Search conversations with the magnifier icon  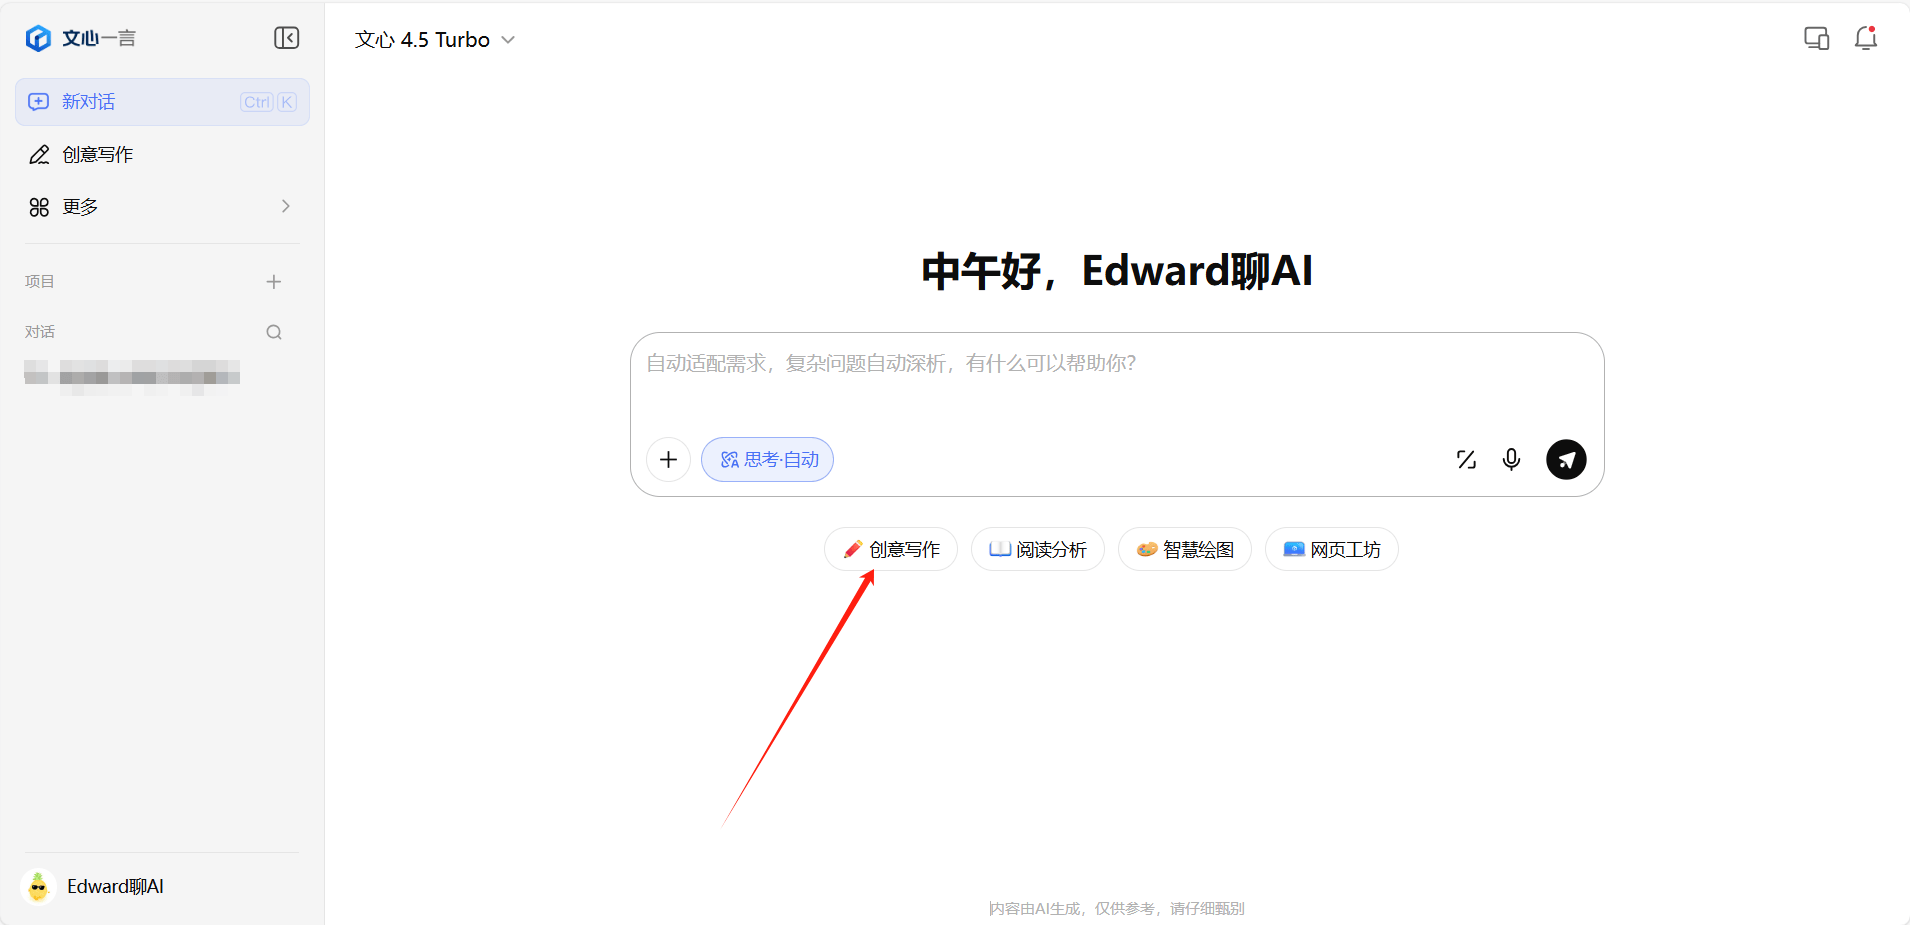(274, 332)
